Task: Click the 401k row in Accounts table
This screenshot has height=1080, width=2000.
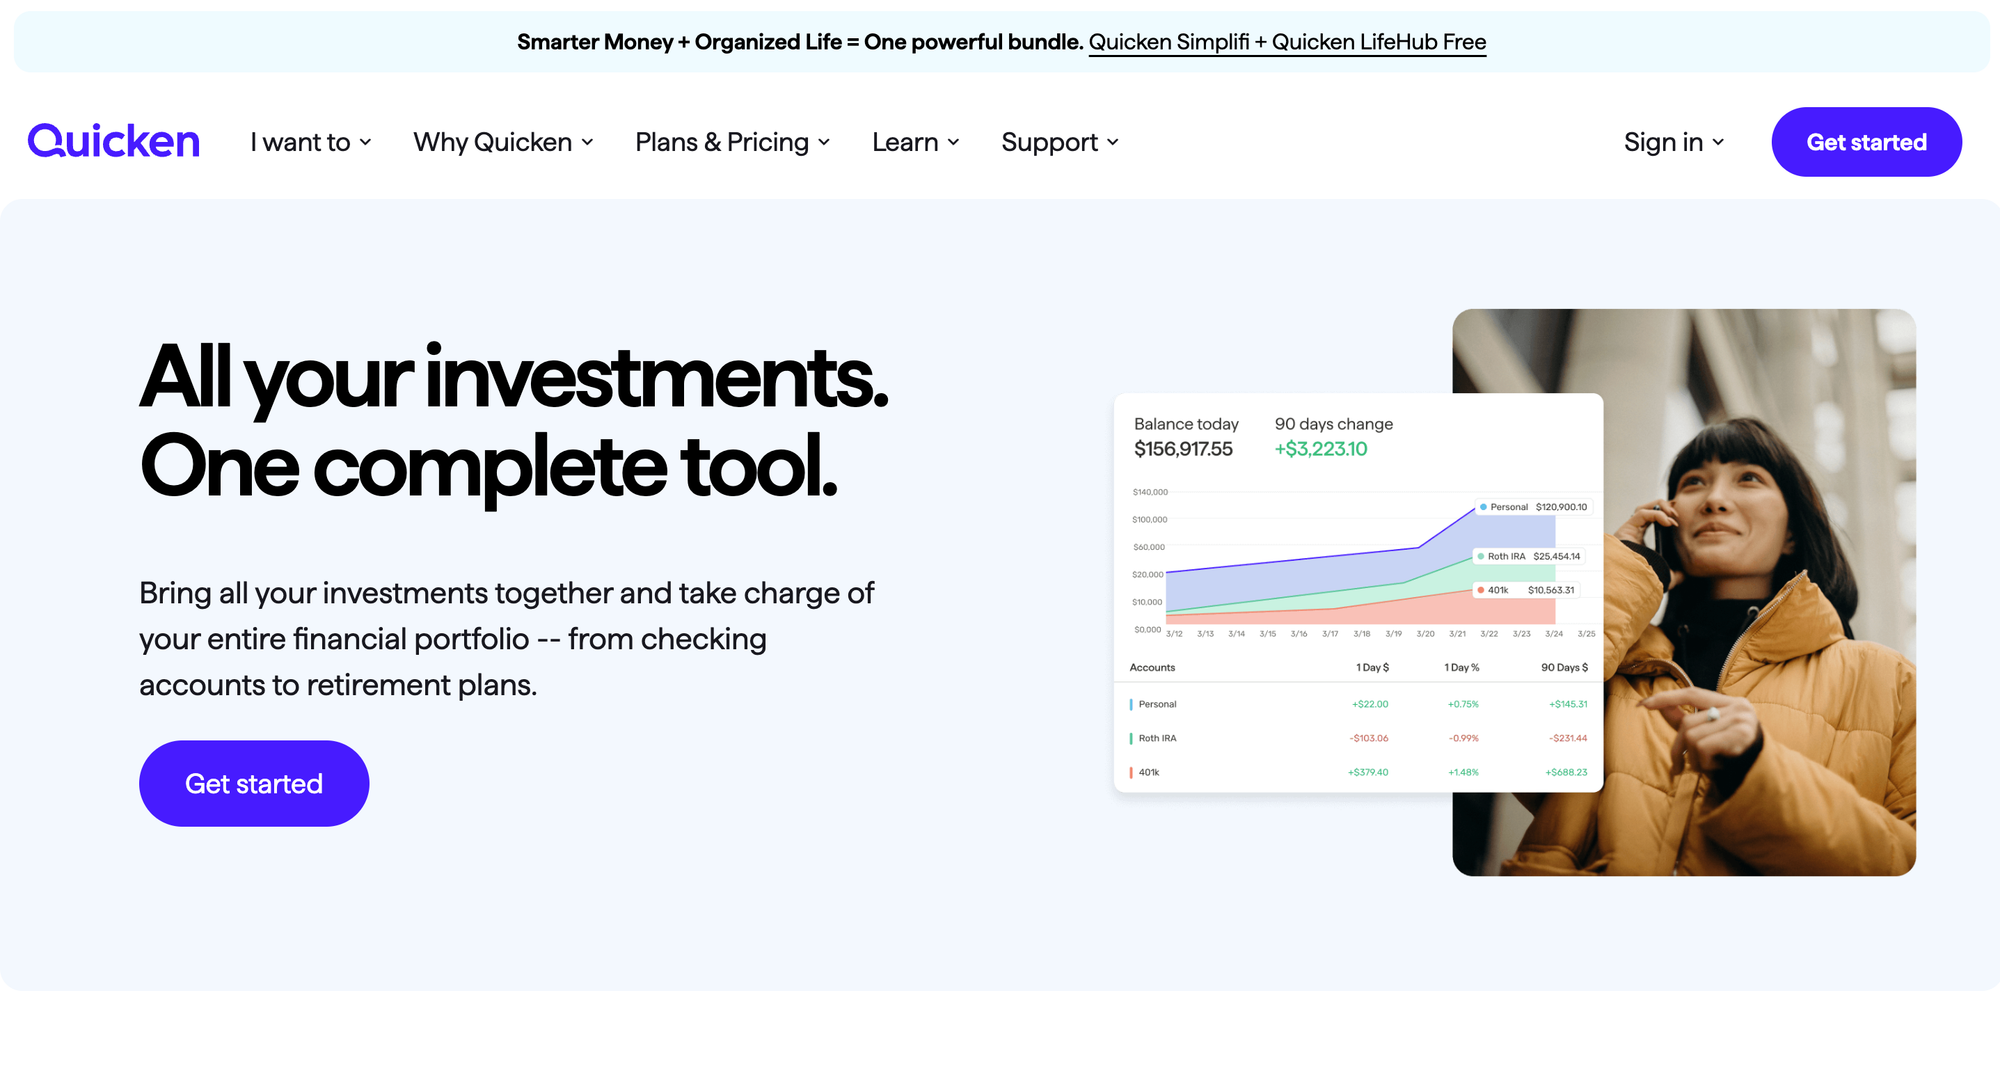Action: click(1358, 772)
